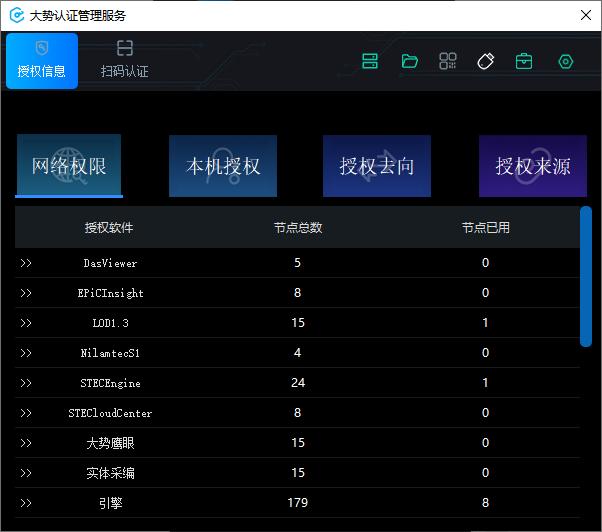
Task: Expand the EPiCInsight row
Action: [26, 293]
